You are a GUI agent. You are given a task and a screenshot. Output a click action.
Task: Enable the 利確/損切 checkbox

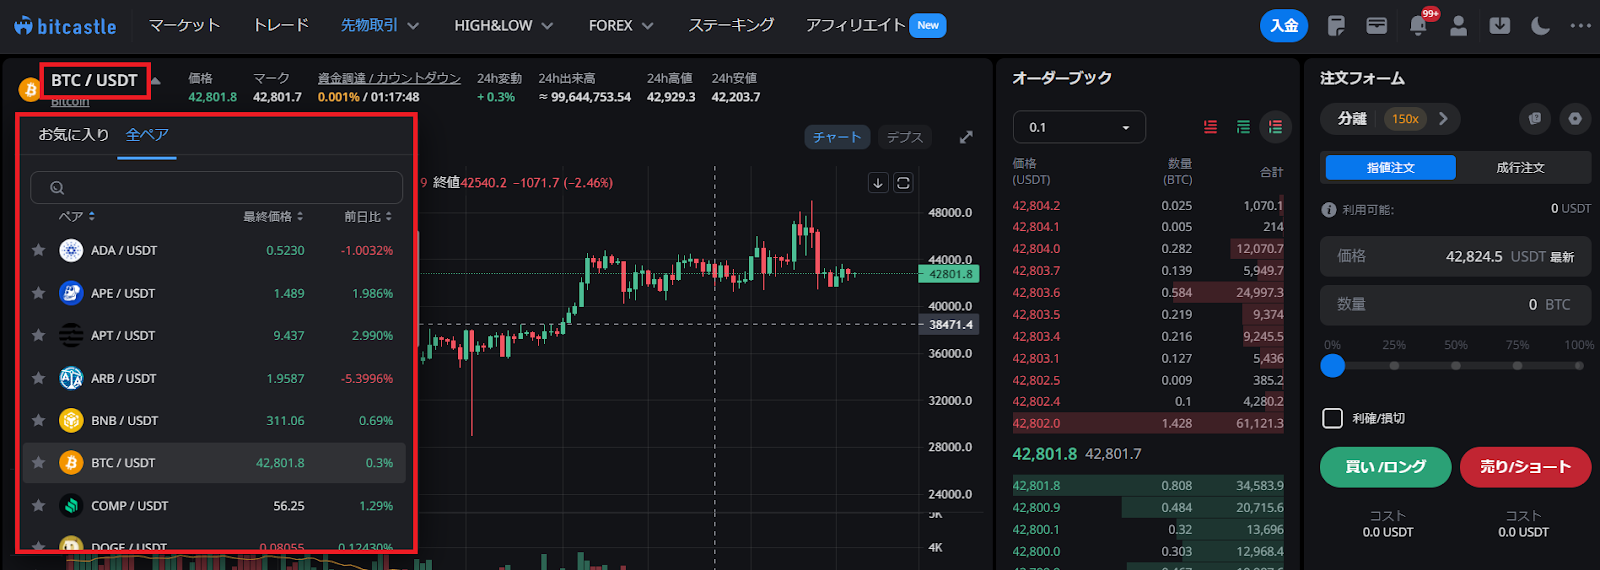[x=1332, y=418]
